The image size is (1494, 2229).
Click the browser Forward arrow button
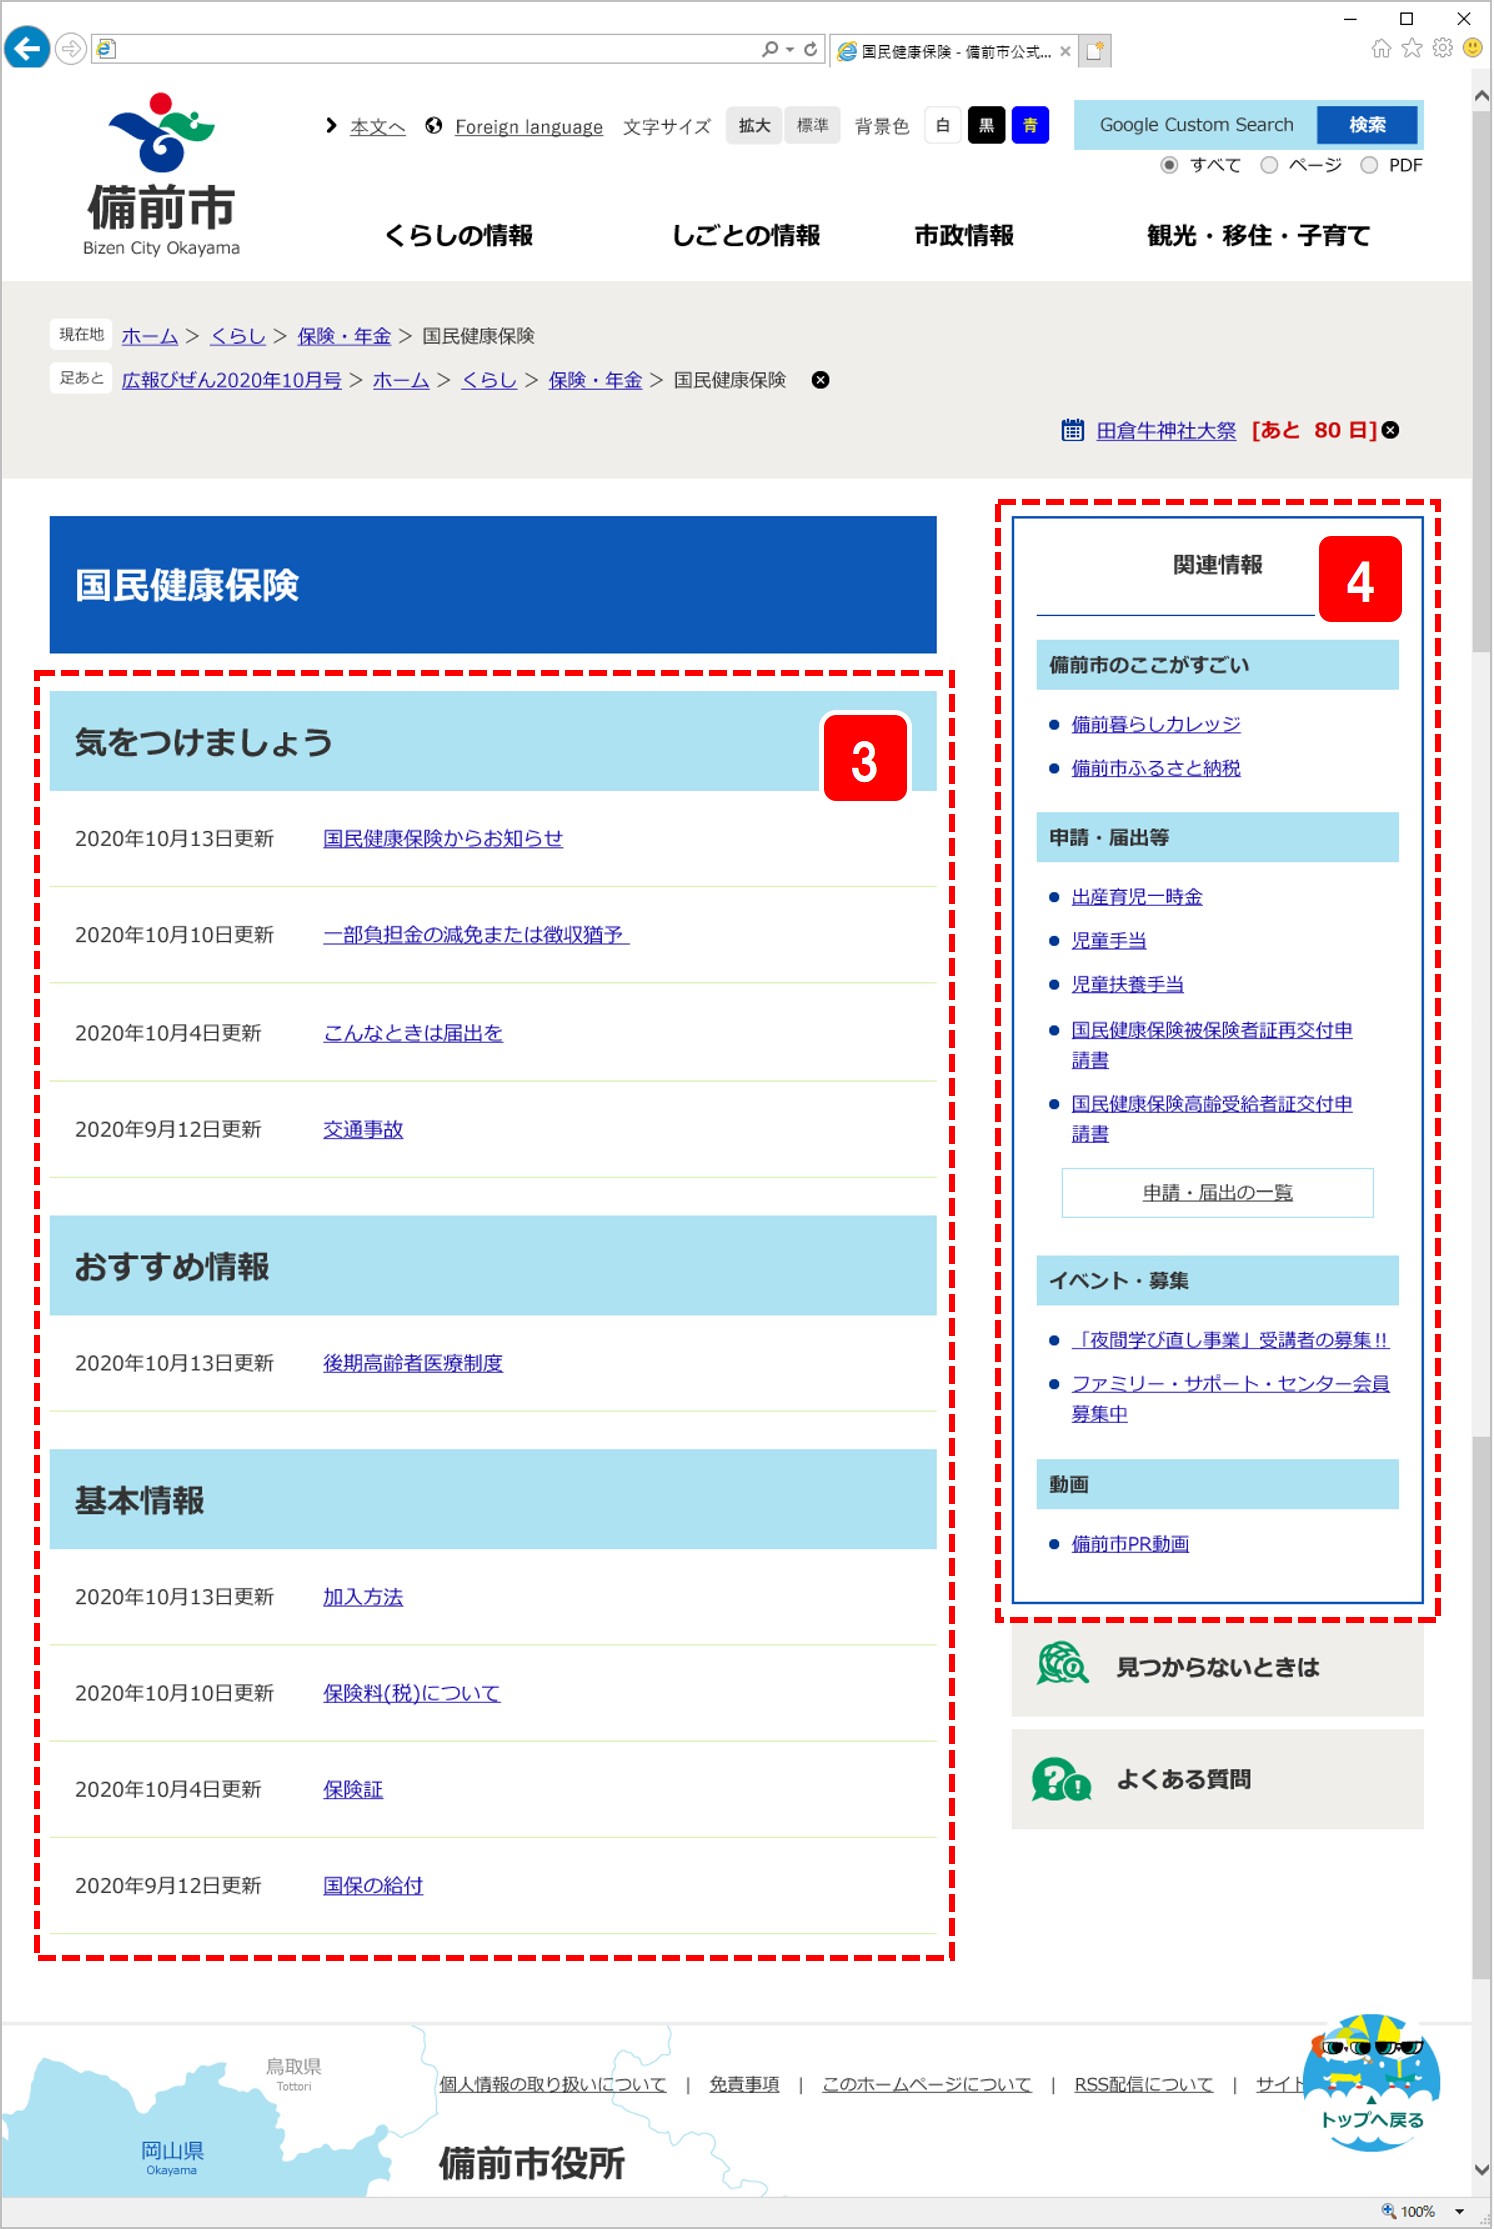tap(70, 49)
